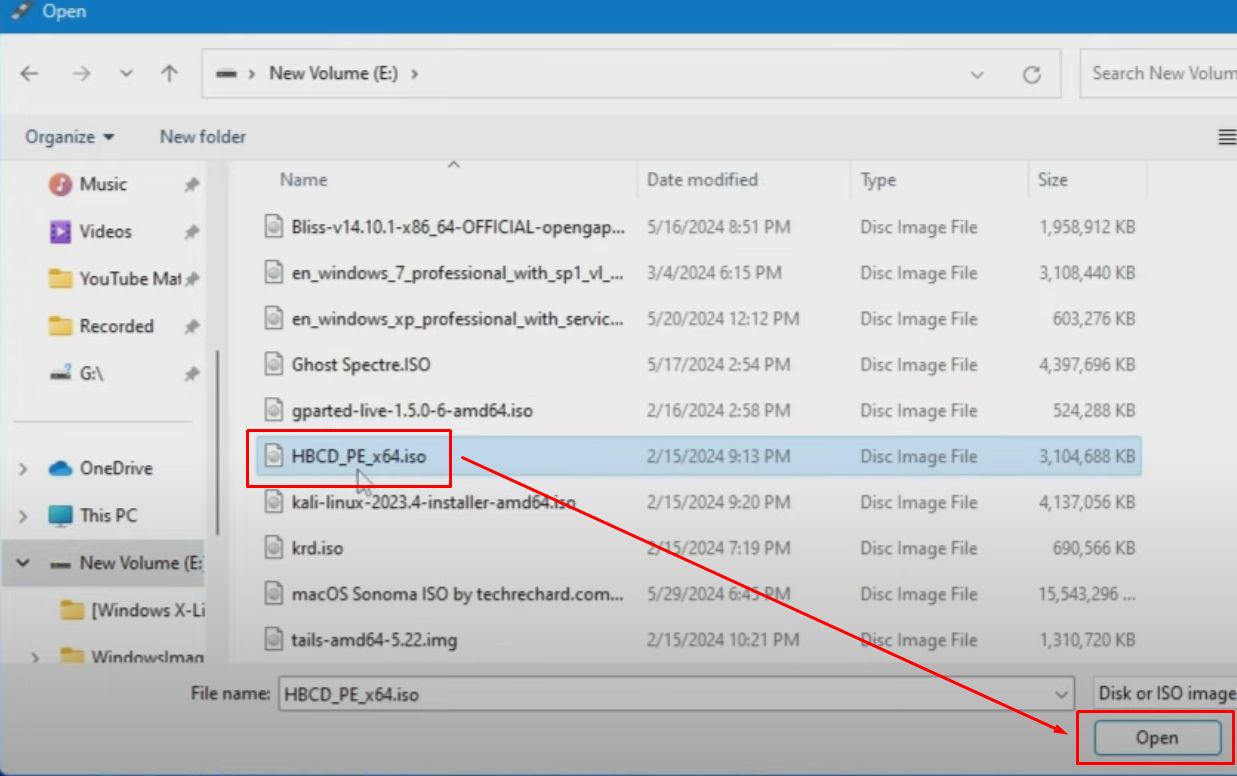Click the disc image icon of Ghost Spectre.ISO

point(274,364)
